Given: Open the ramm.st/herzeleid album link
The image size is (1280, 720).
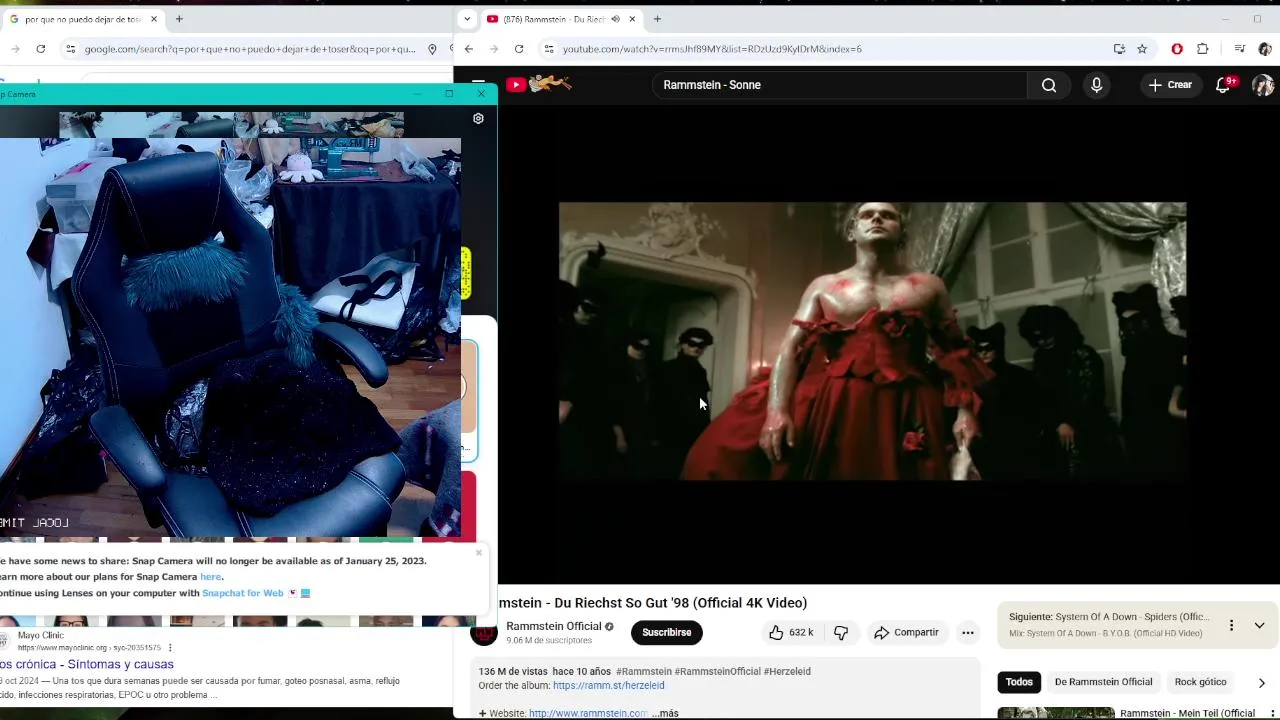Looking at the screenshot, I should pos(608,685).
